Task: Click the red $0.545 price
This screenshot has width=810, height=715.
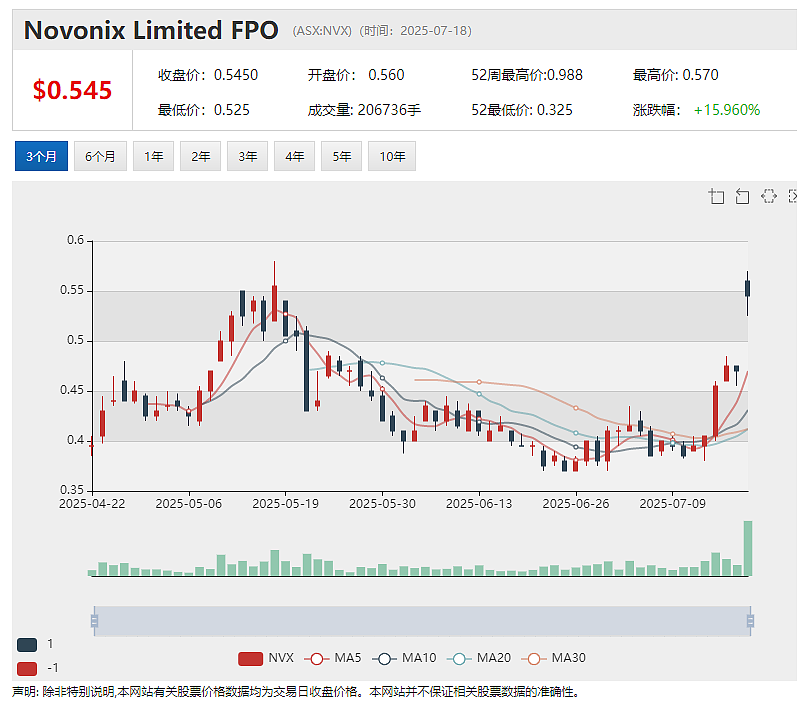Action: coord(72,90)
